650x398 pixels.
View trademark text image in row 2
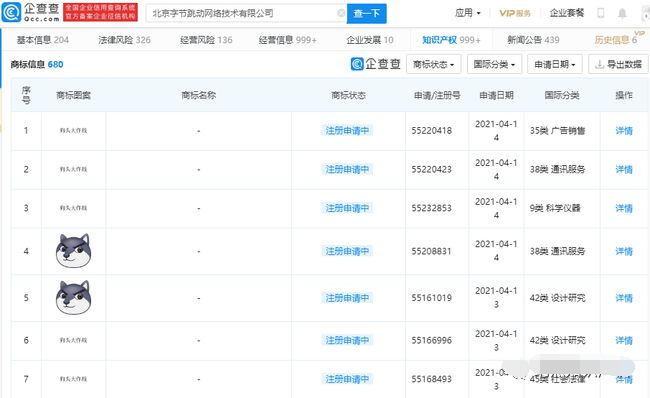[73, 169]
